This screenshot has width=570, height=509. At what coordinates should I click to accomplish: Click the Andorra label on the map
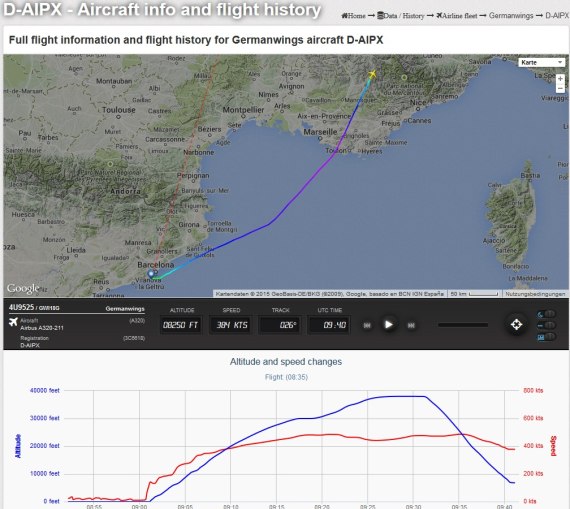pos(125,191)
